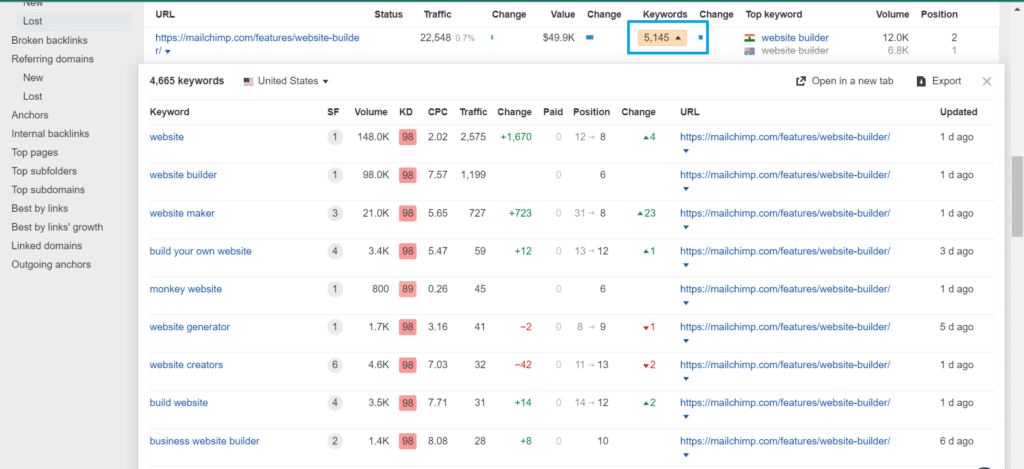Expand URL arrow in the website creators row
Image resolution: width=1024 pixels, height=469 pixels.
pos(685,378)
